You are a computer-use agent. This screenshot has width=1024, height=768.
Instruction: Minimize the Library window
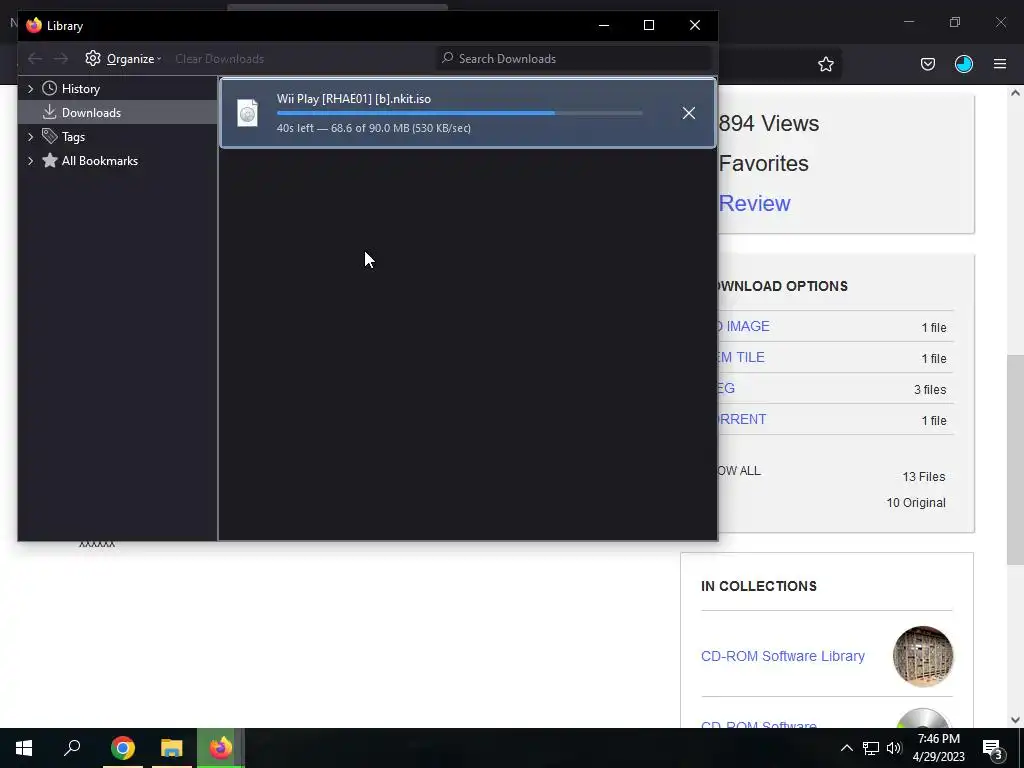(604, 25)
